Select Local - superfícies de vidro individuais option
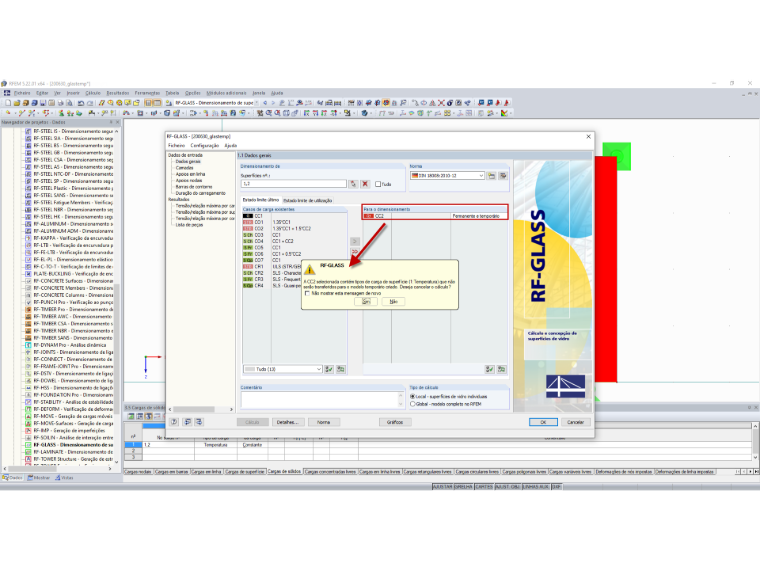The height and width of the screenshot is (570, 760). (412, 396)
